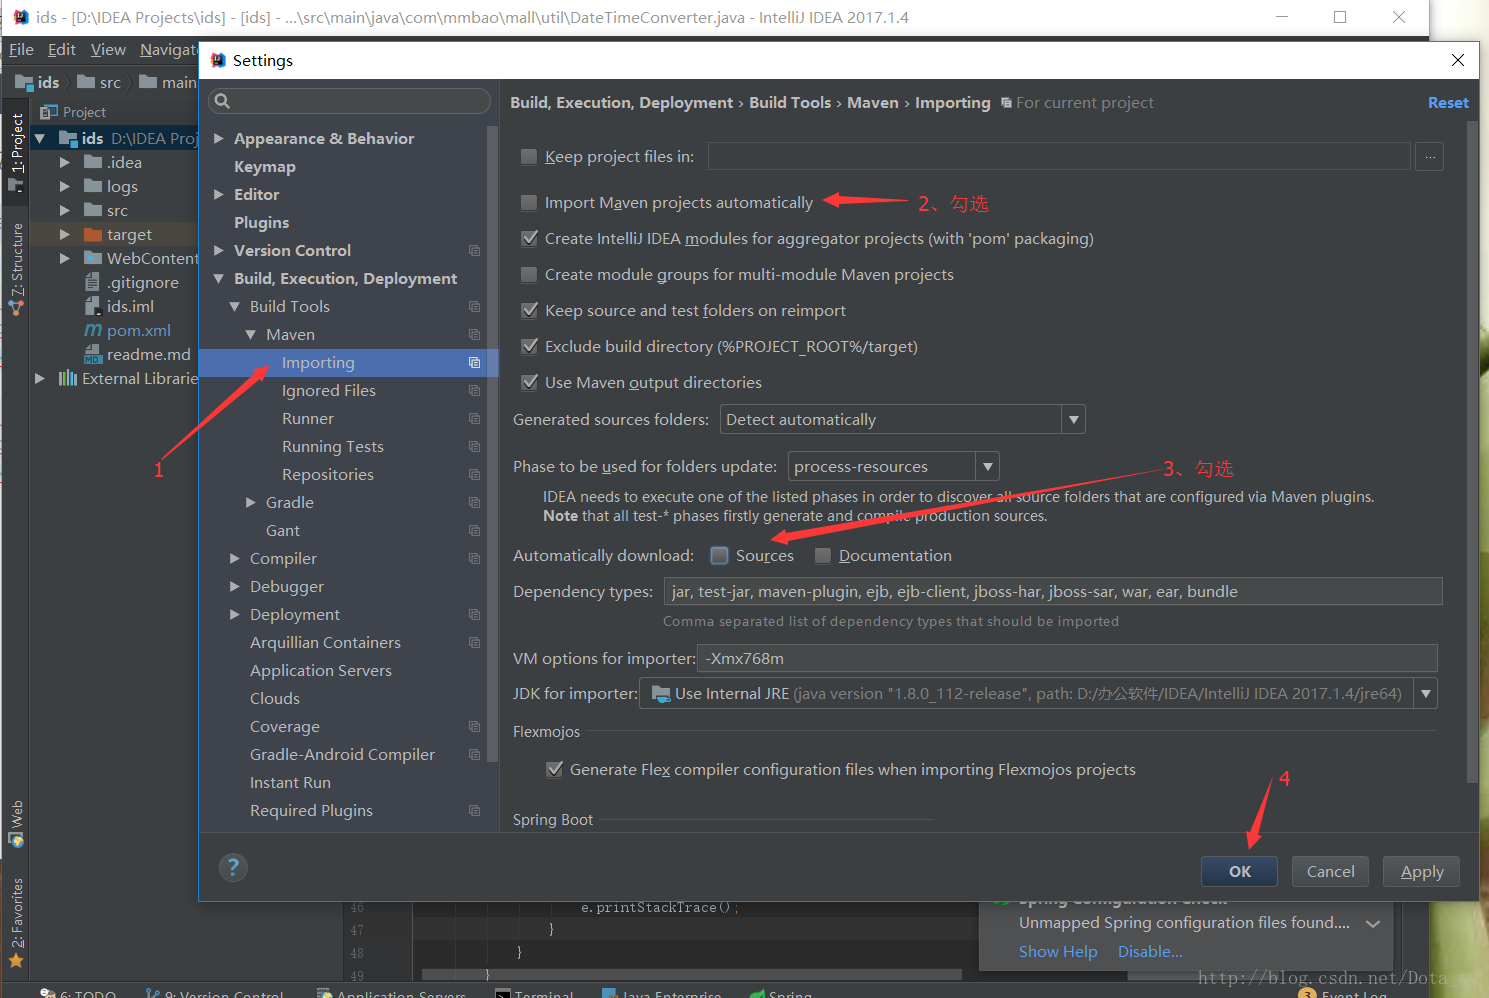Expand the logs folder in project tree
Screen dimensions: 1489x998
point(65,186)
